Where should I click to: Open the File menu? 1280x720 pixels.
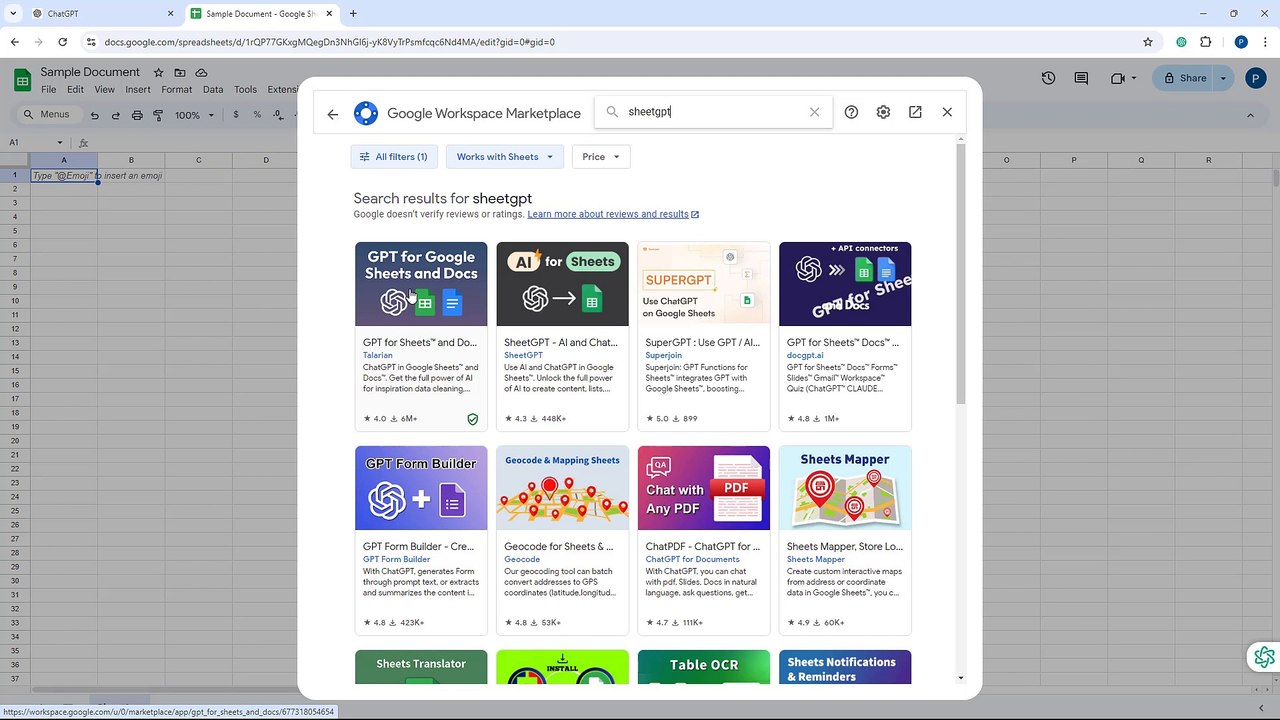[48, 90]
